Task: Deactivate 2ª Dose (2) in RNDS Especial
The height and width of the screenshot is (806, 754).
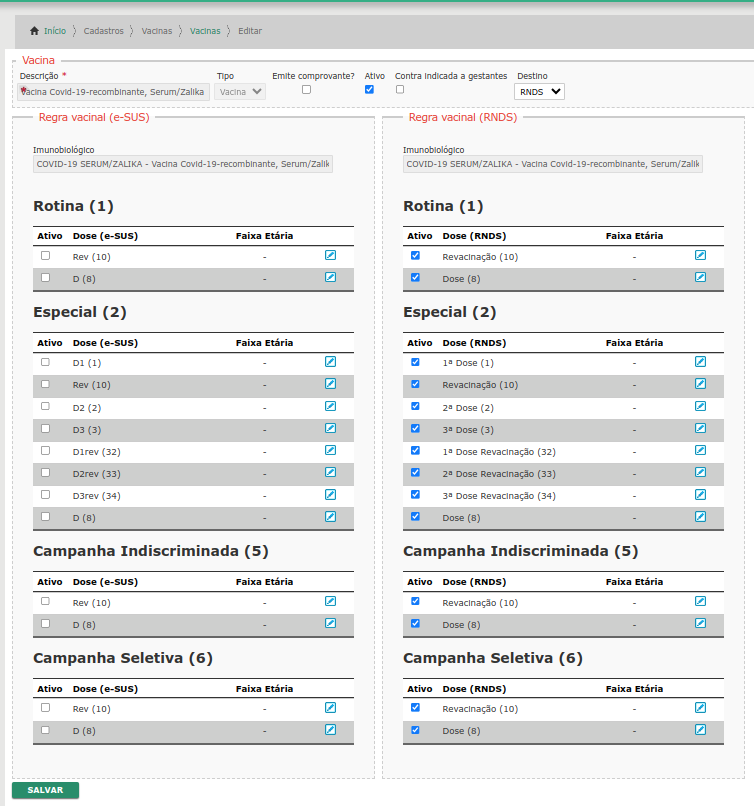Action: (415, 406)
